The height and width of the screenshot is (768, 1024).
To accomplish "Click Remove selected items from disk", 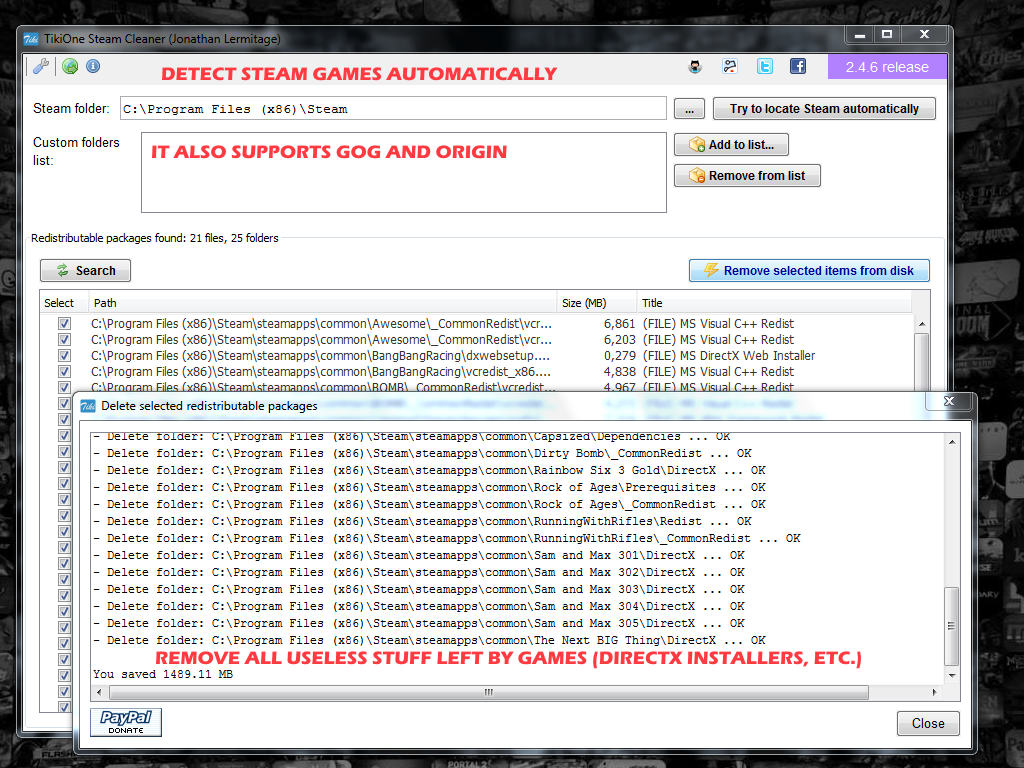I will click(x=809, y=270).
